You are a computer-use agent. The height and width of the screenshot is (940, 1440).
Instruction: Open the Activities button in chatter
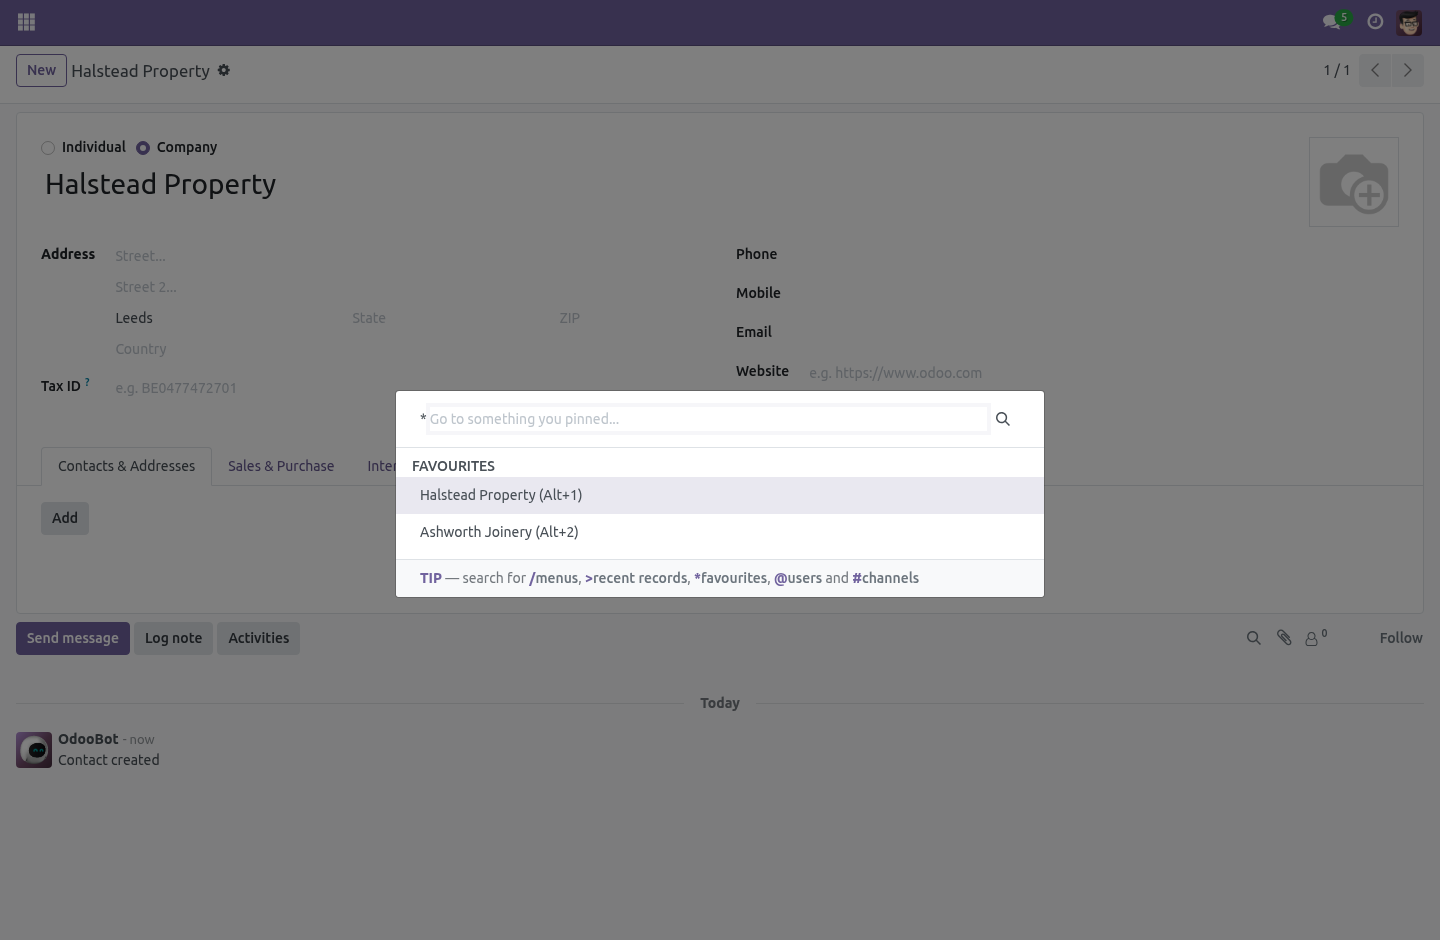coord(259,638)
